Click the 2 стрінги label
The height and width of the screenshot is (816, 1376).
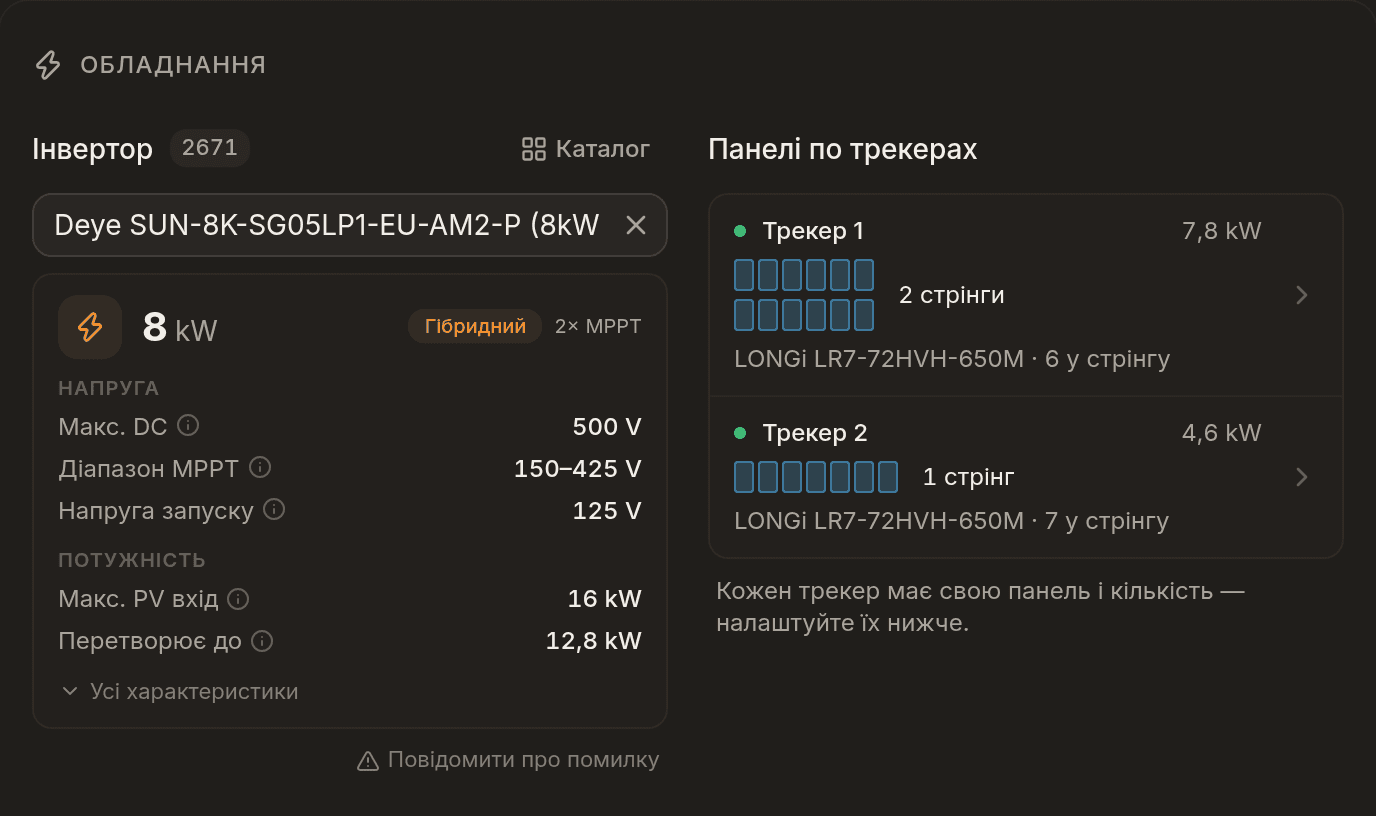tap(952, 295)
